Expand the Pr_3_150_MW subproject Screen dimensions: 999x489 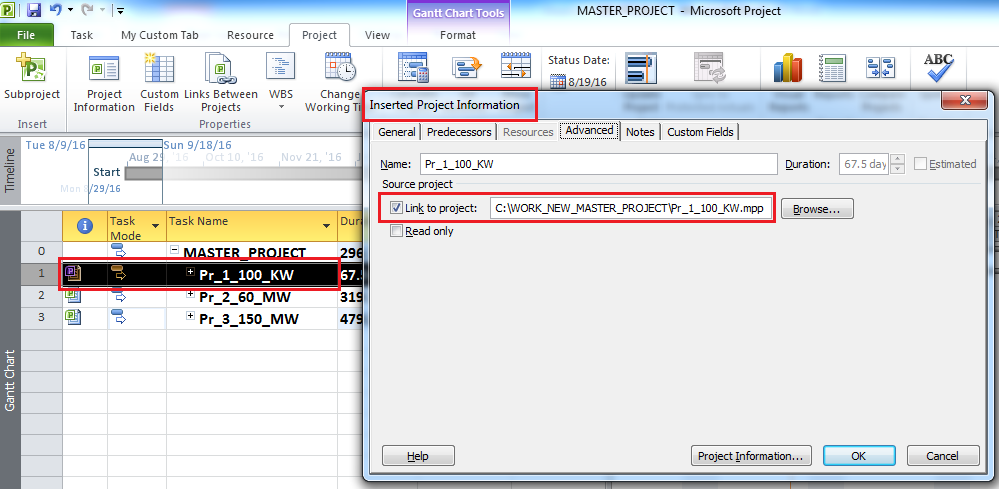pos(190,316)
